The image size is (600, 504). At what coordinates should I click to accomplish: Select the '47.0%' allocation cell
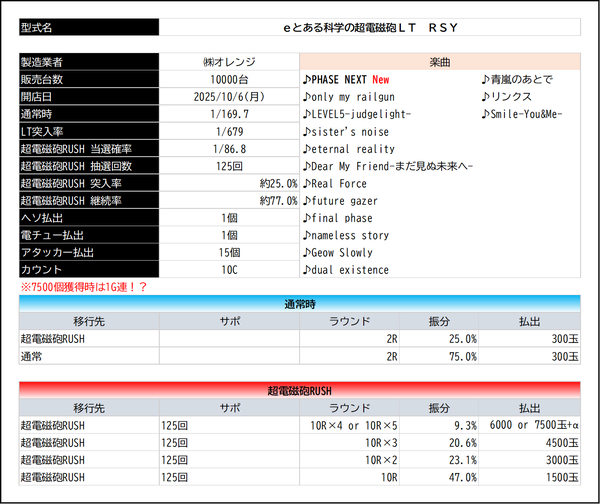click(439, 477)
